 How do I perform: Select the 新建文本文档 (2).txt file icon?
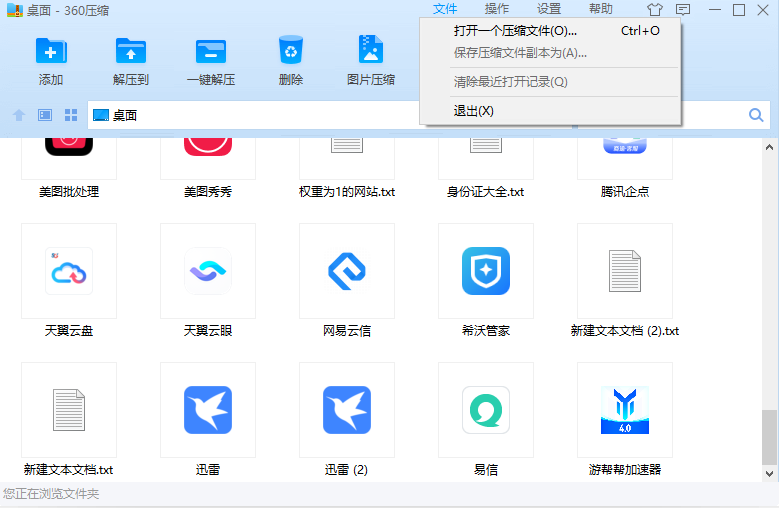coord(625,271)
